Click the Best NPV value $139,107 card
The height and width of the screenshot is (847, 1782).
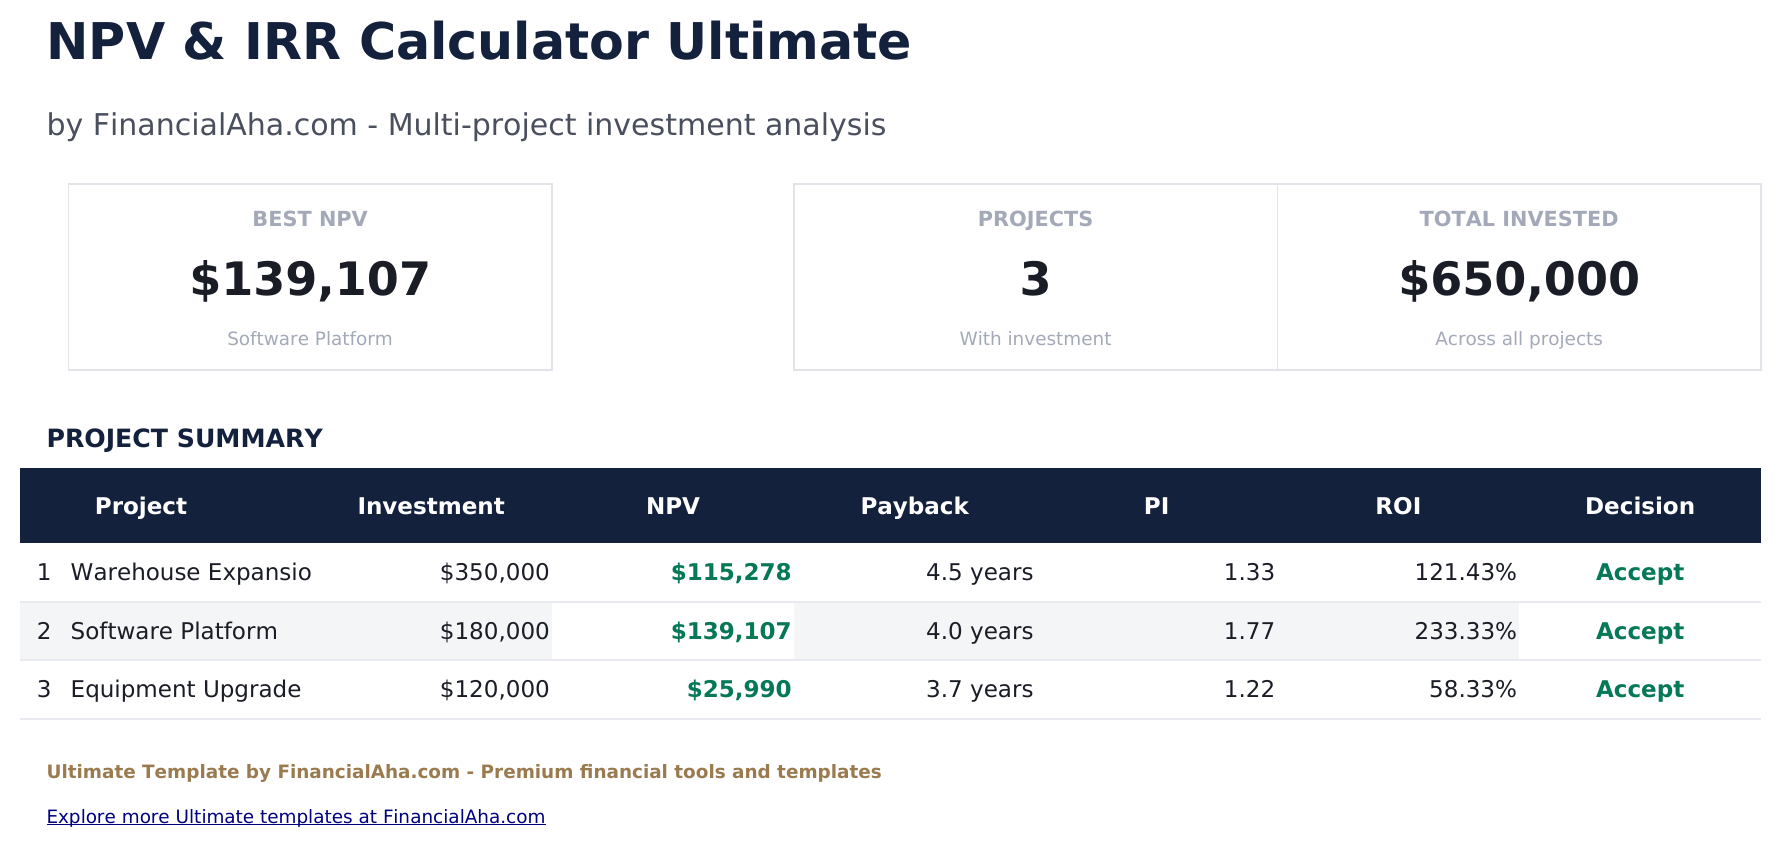(x=310, y=278)
